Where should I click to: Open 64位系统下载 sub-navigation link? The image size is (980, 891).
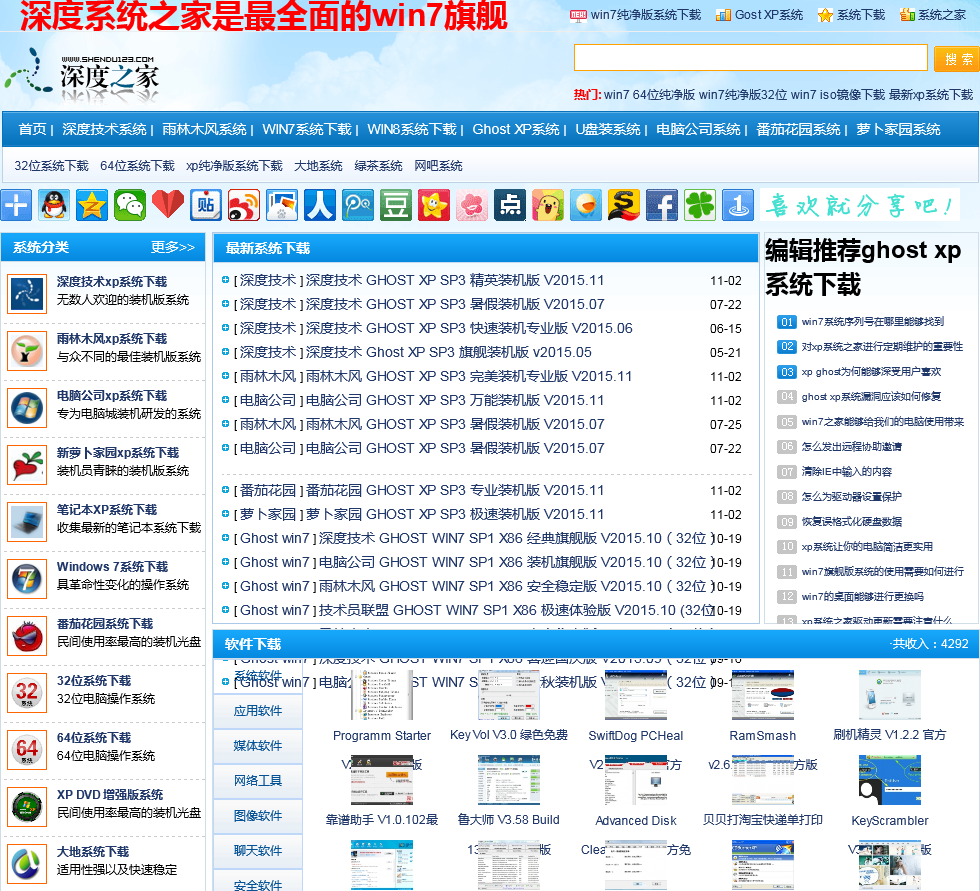click(137, 166)
